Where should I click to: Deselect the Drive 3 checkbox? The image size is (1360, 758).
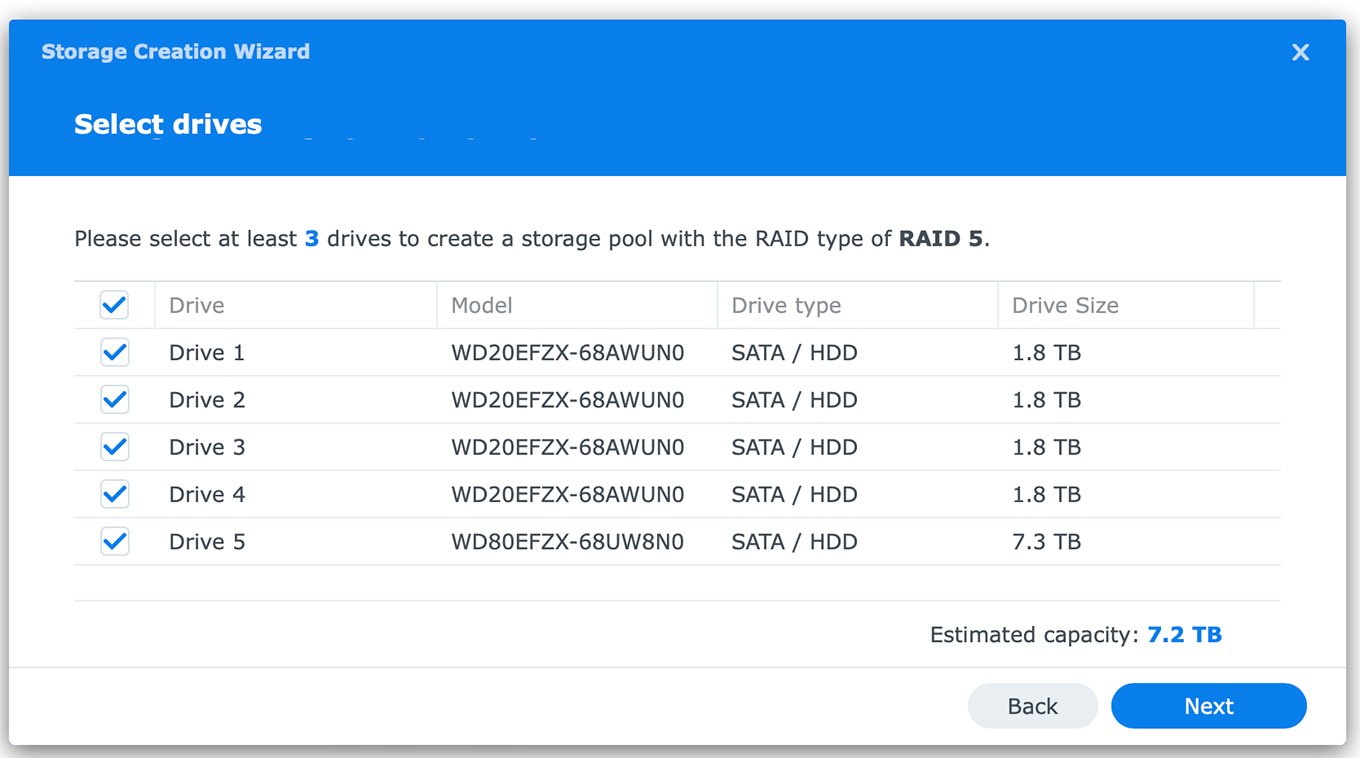[115, 447]
